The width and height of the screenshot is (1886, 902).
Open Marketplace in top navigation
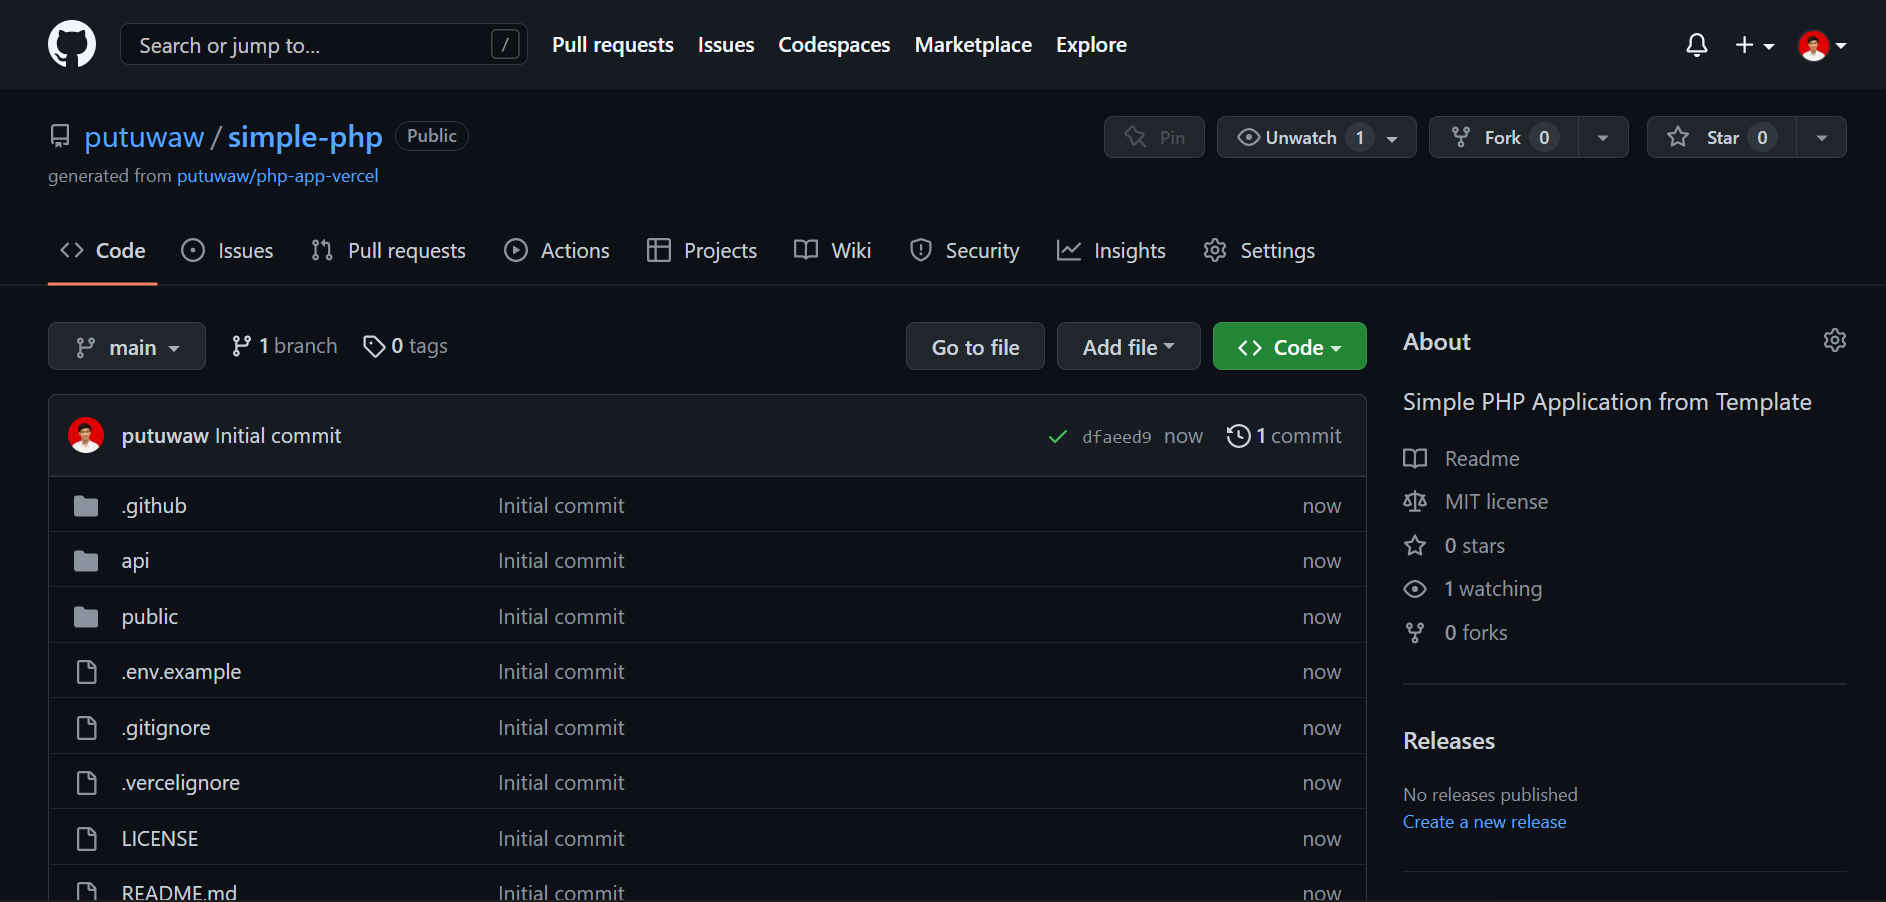click(973, 45)
